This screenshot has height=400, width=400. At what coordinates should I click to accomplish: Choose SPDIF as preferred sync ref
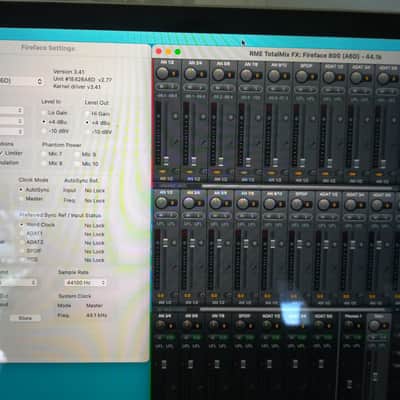[x=23, y=251]
